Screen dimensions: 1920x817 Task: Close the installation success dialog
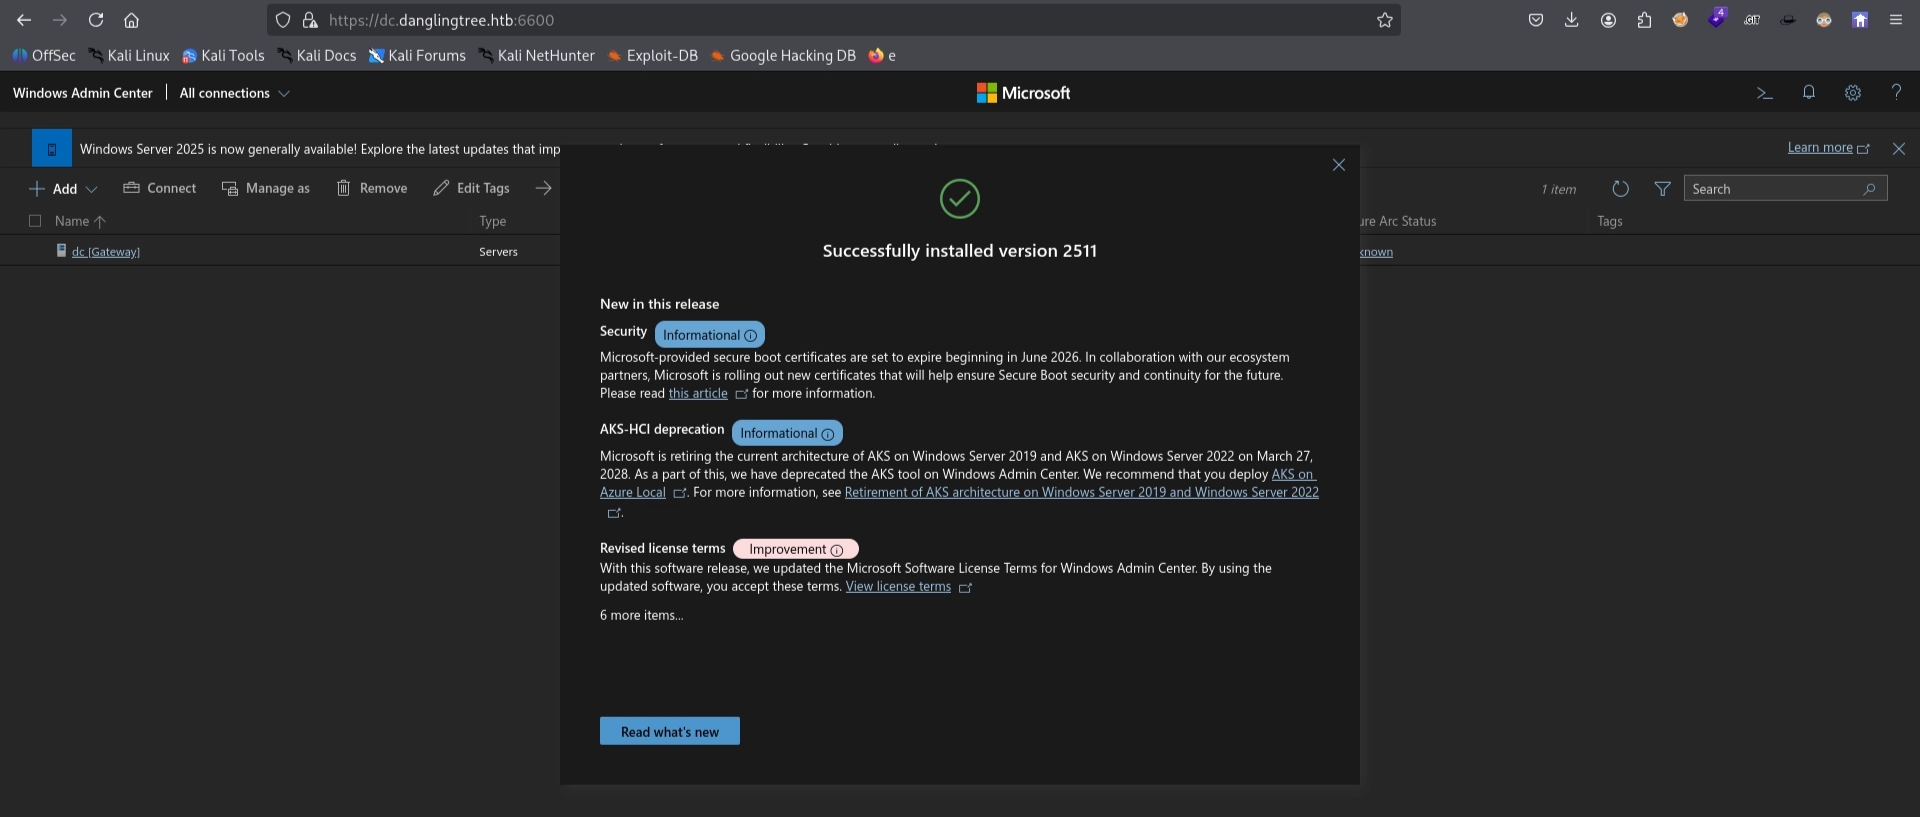click(x=1338, y=165)
